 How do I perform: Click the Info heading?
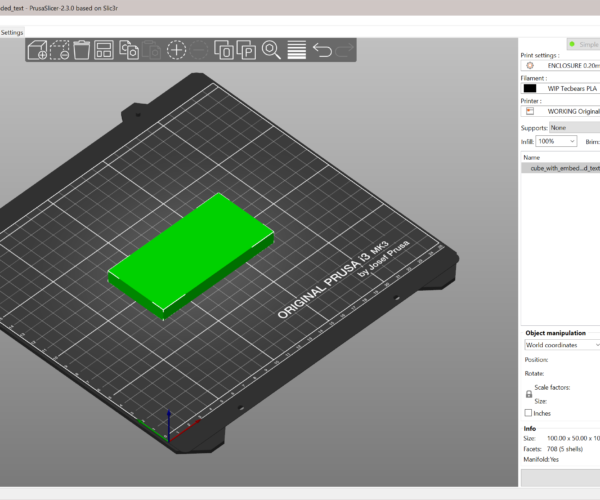(x=530, y=428)
